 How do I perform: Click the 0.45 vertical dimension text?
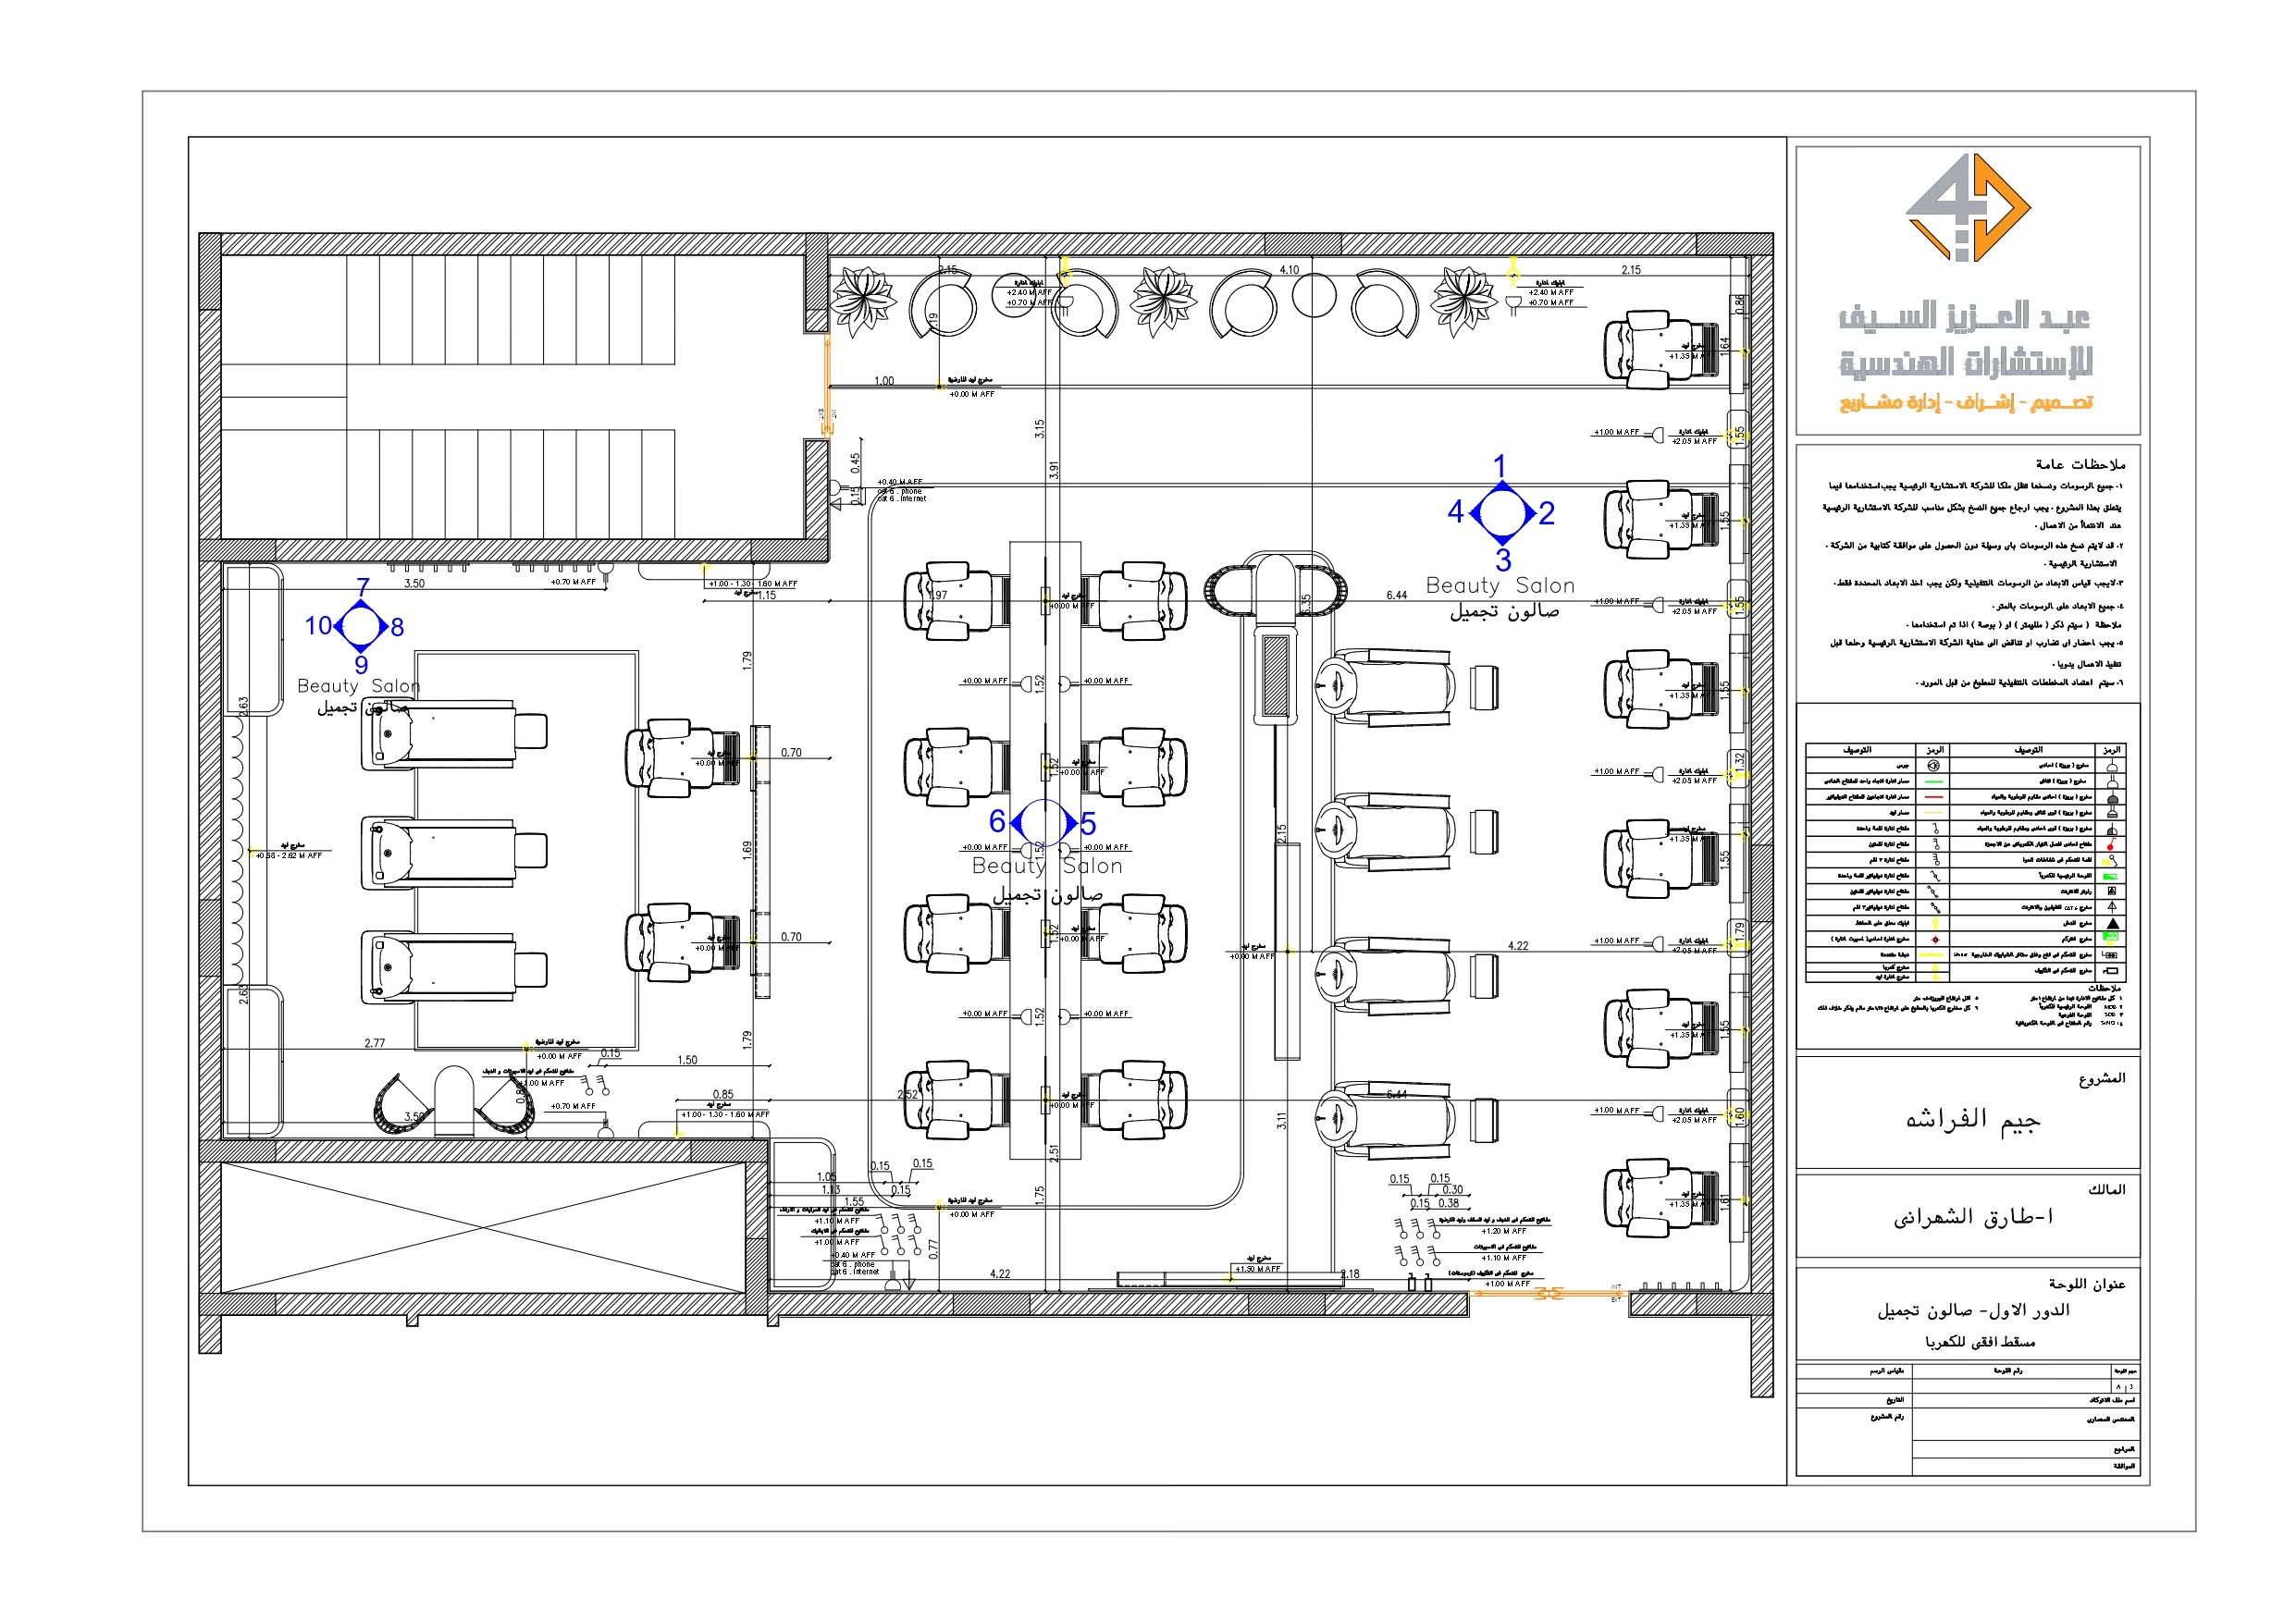856,463
